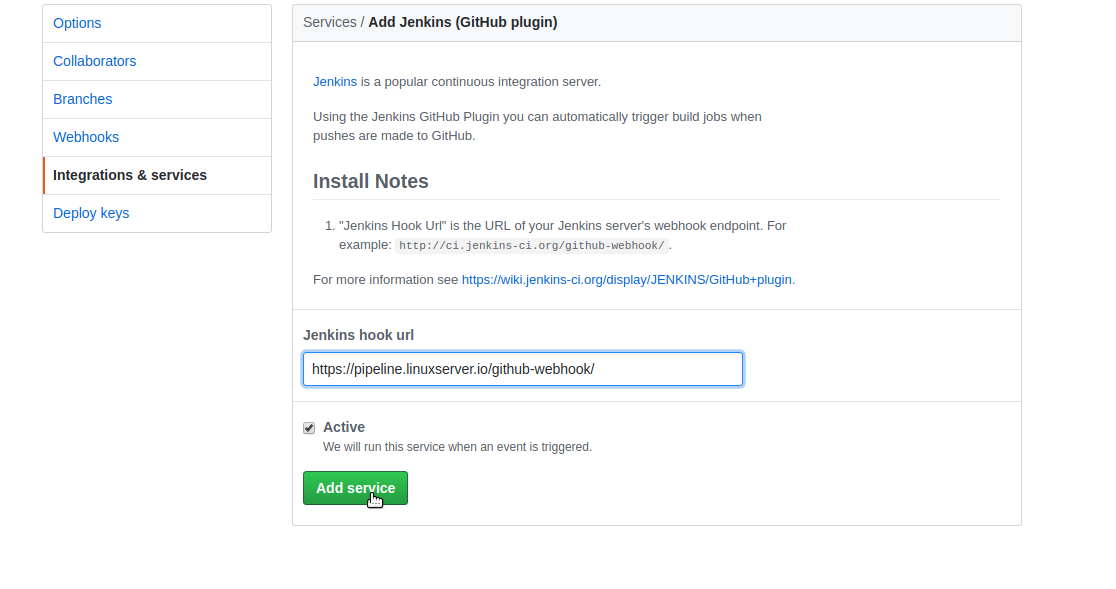Navigate to the Collaborators section

tap(94, 61)
